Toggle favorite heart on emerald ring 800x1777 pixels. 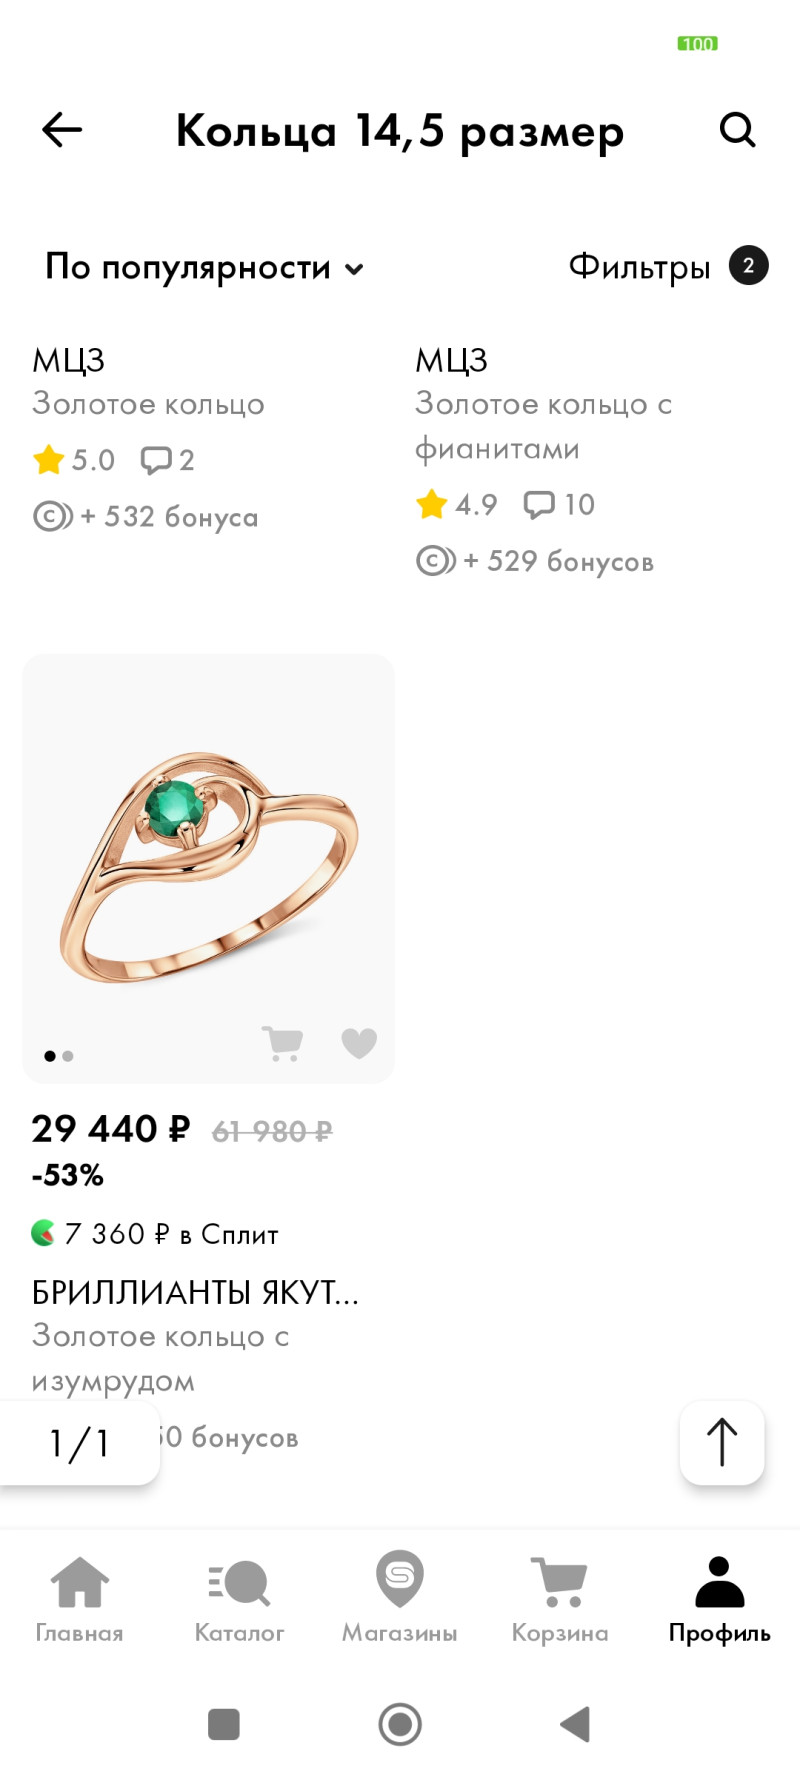click(x=359, y=1043)
